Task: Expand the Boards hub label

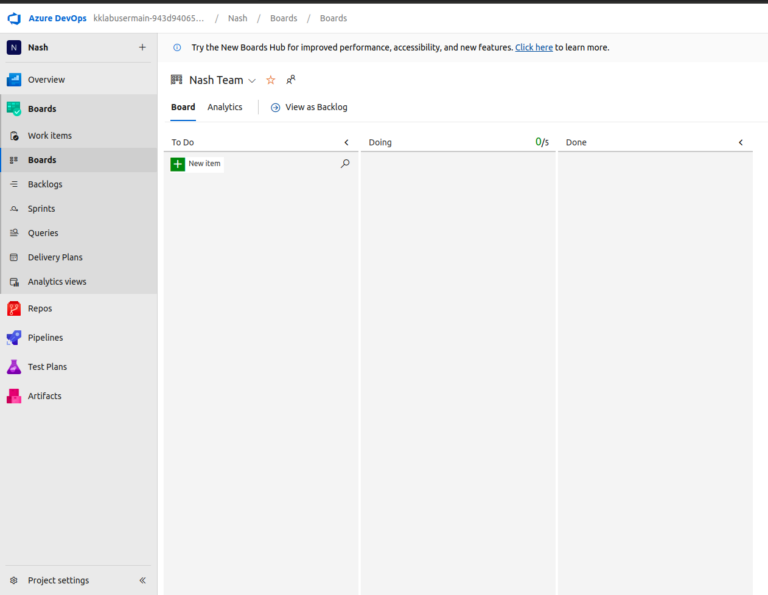Action: [x=42, y=109]
